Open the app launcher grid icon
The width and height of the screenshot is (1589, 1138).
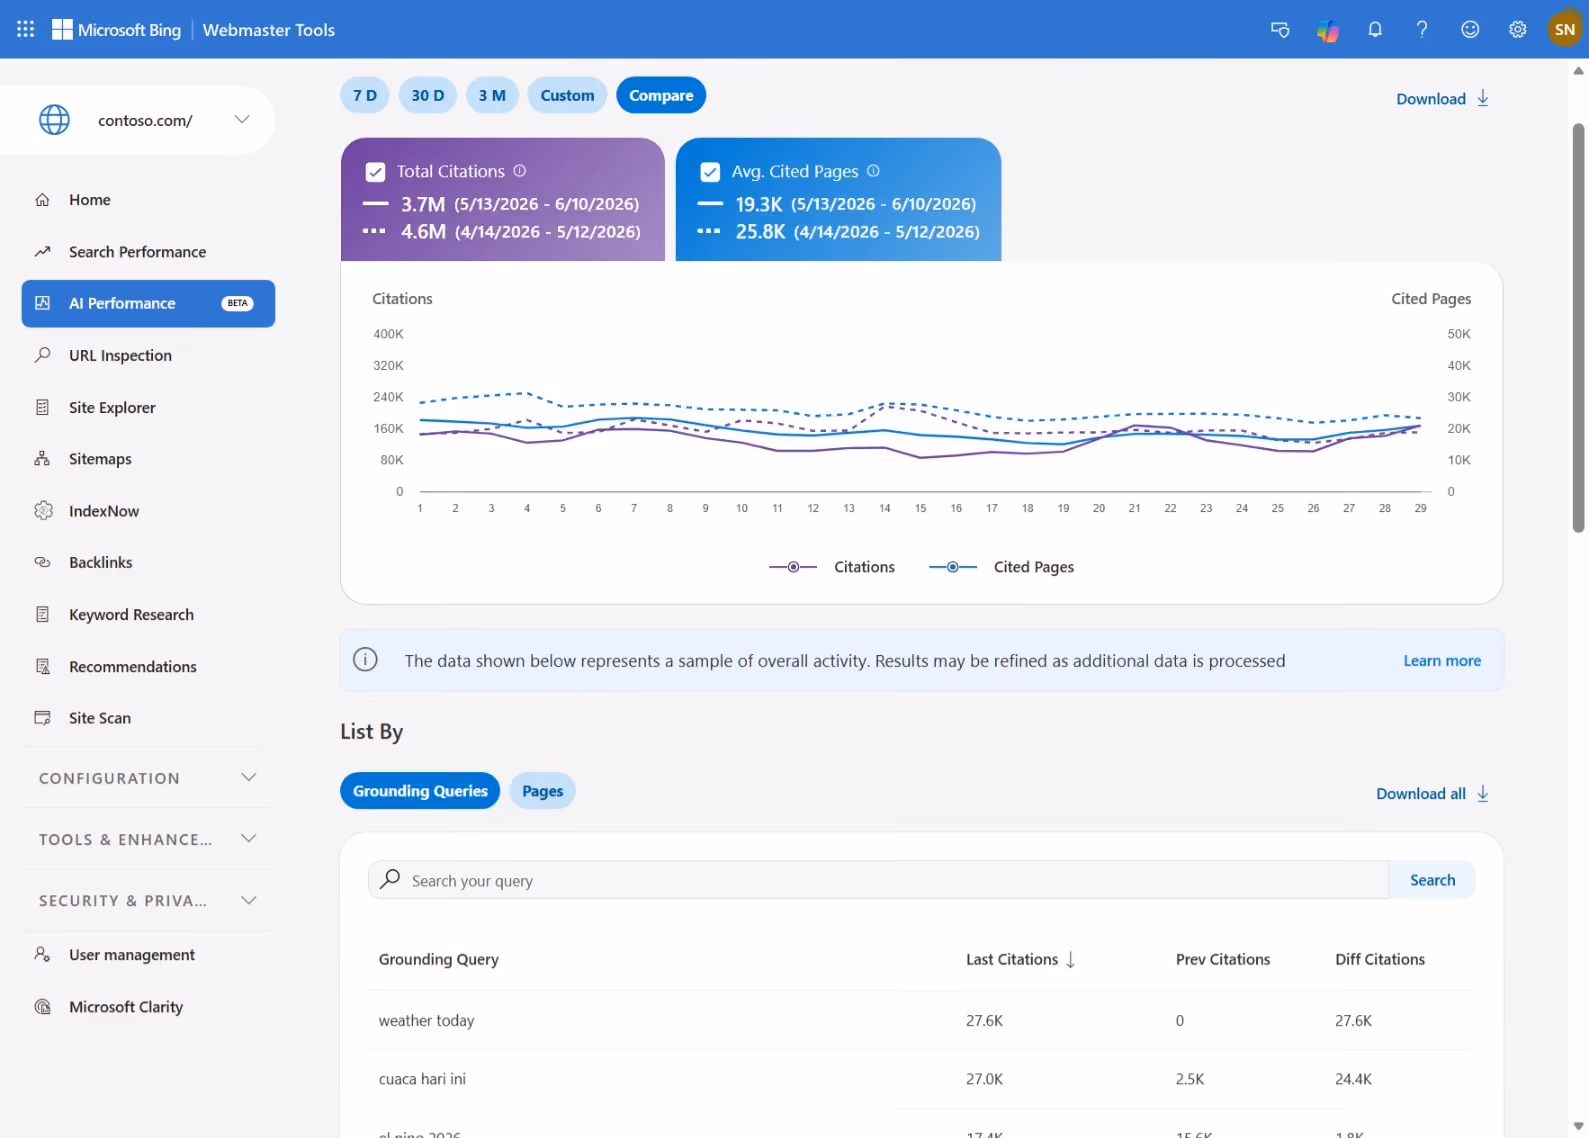[26, 29]
